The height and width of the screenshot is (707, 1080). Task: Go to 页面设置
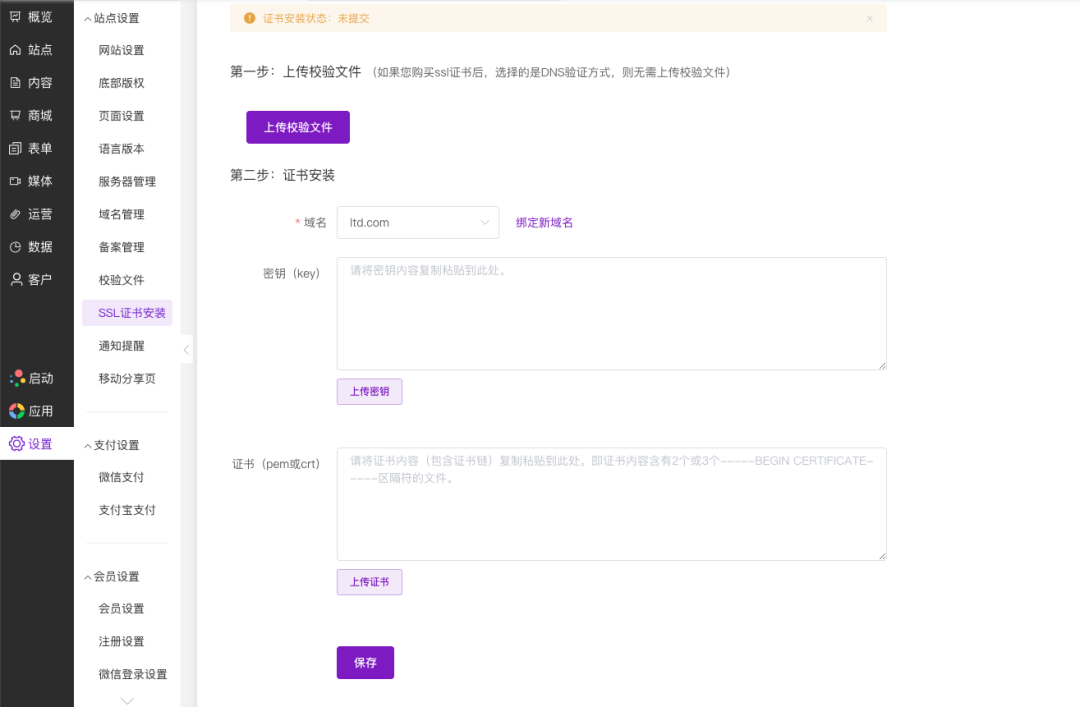(x=121, y=116)
